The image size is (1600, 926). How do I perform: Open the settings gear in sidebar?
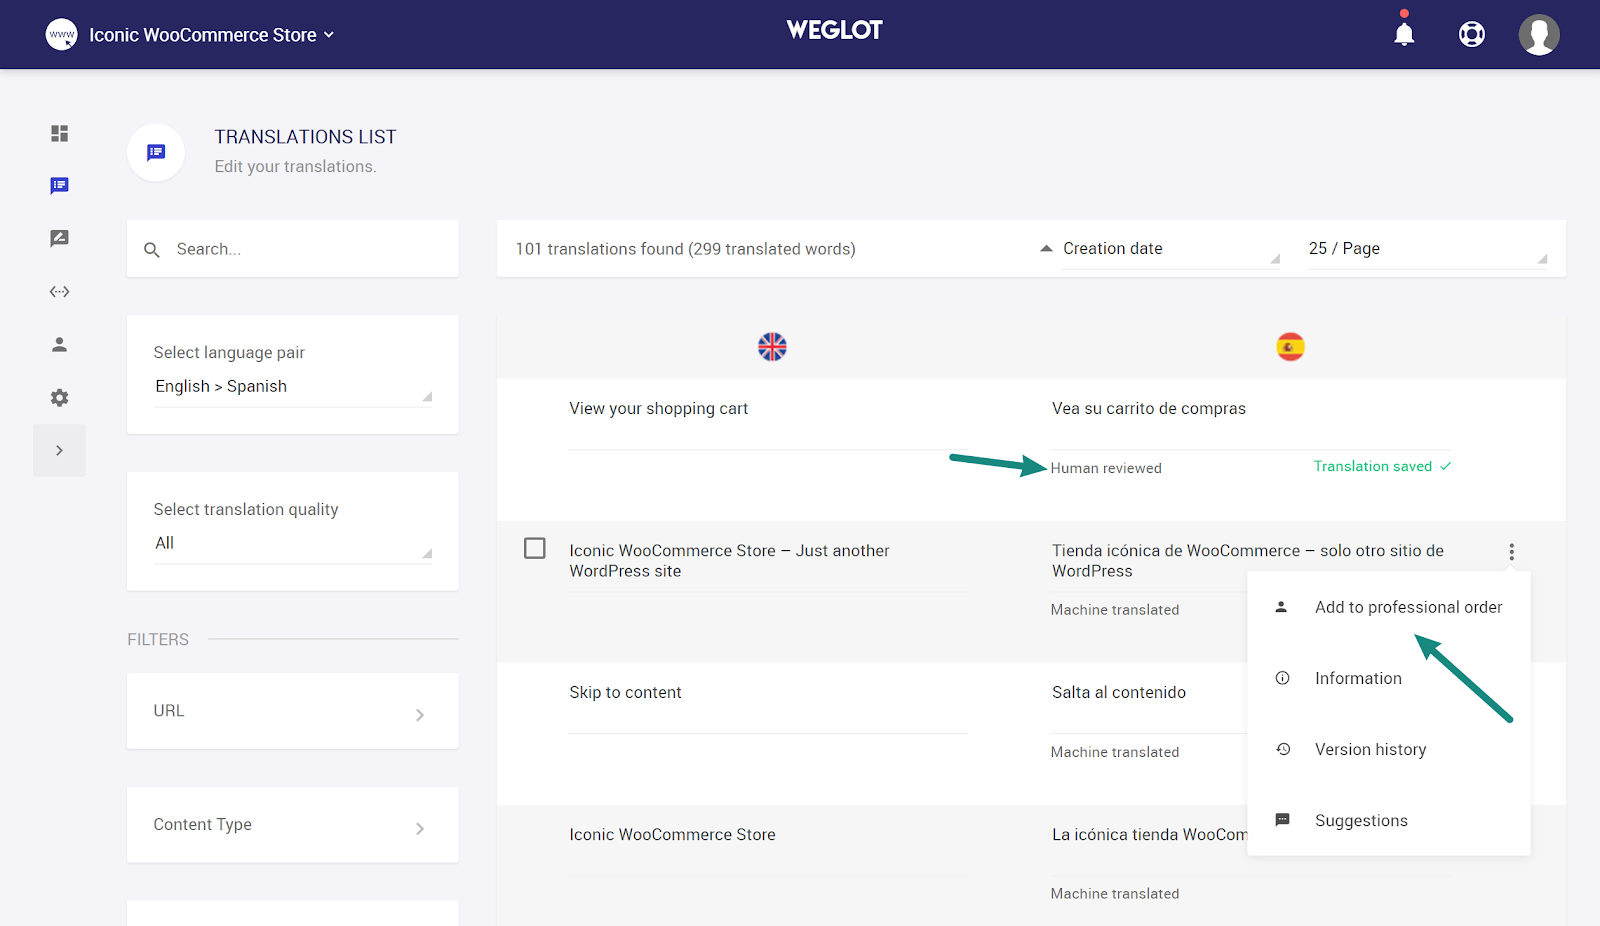click(60, 398)
